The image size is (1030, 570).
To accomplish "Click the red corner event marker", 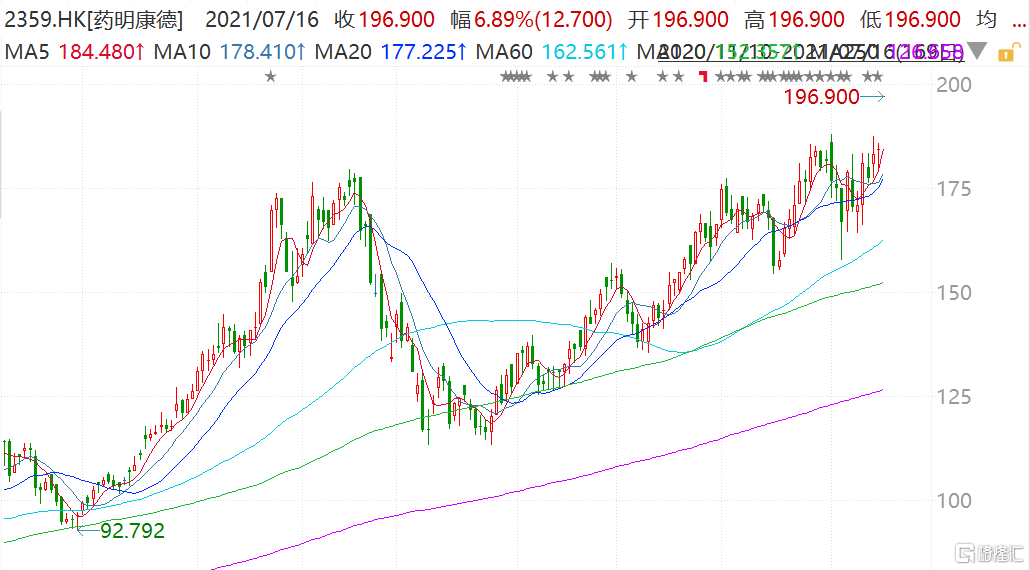I will 704,76.
